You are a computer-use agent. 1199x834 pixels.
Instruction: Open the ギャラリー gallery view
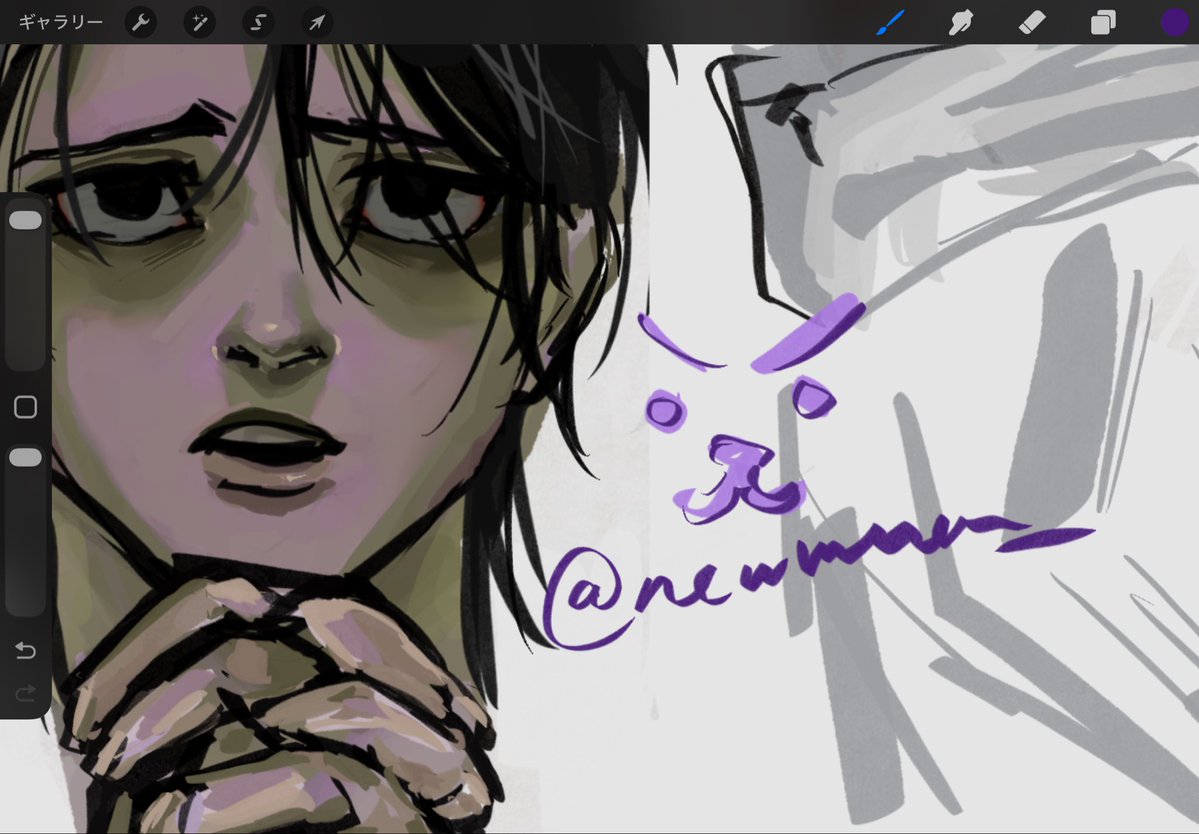click(x=60, y=22)
